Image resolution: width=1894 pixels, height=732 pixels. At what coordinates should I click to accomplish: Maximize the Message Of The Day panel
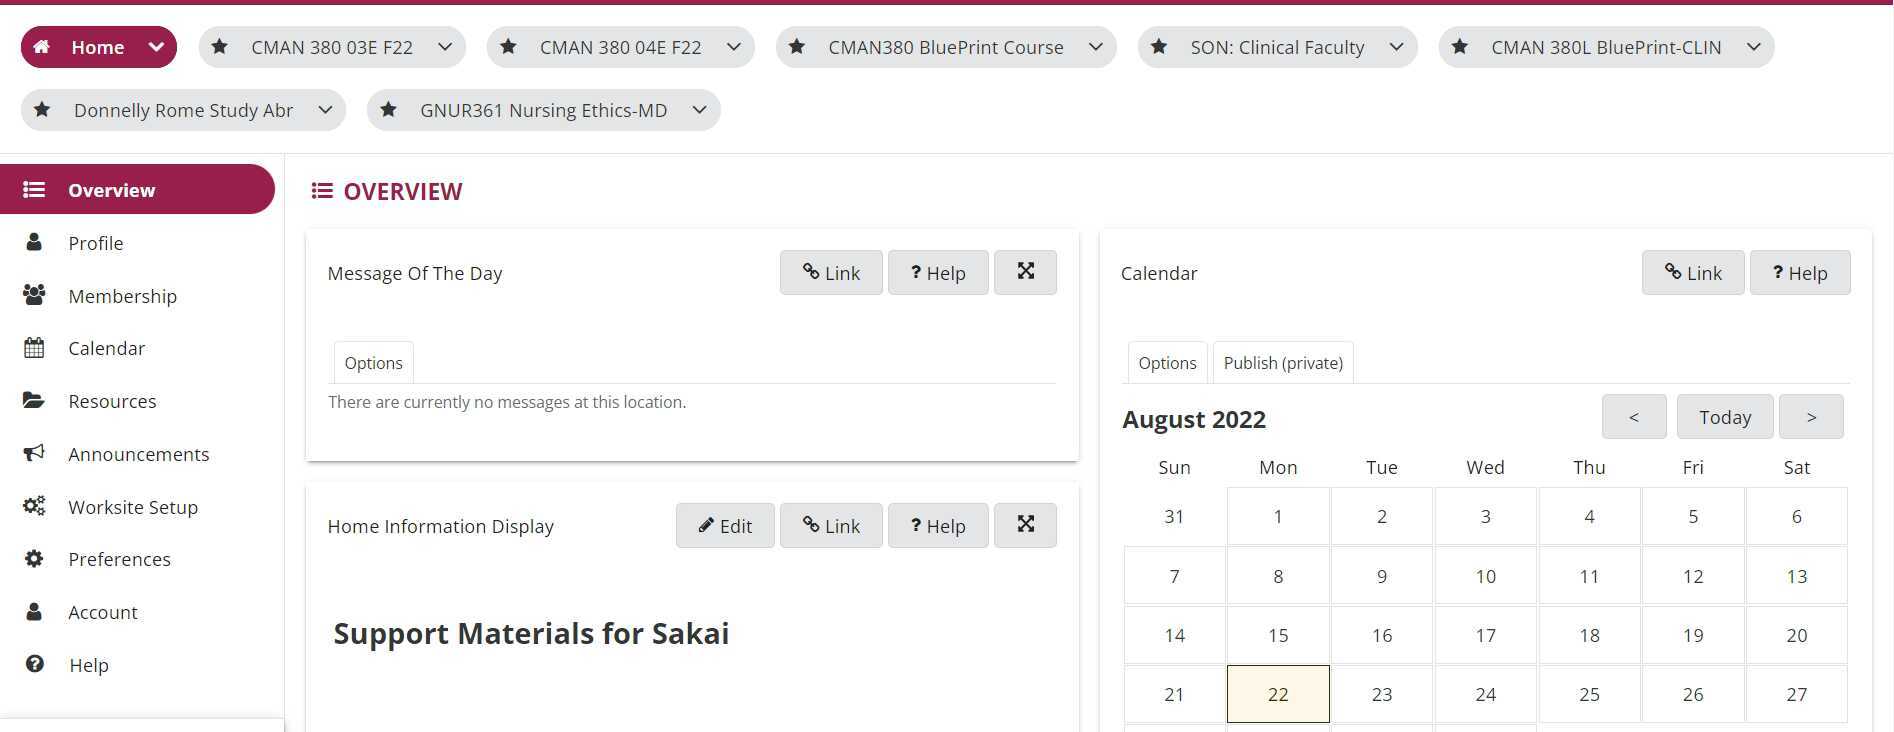click(1025, 272)
